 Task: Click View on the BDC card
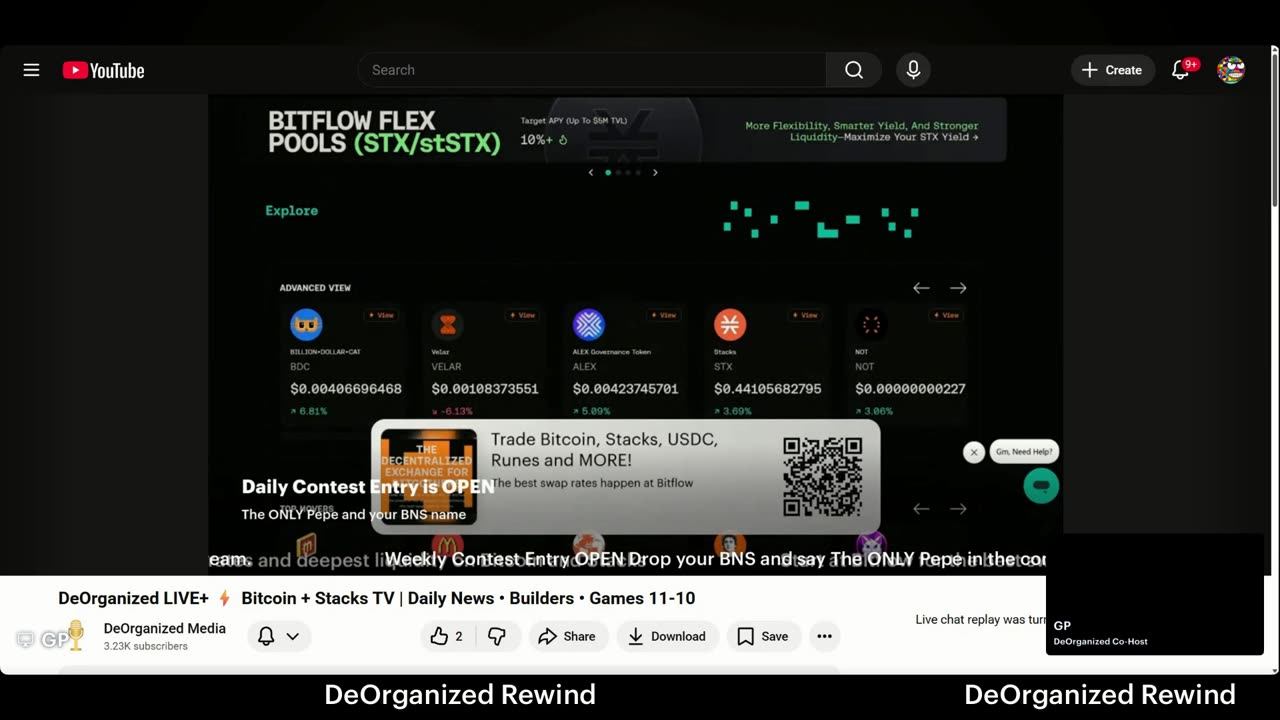coord(381,315)
